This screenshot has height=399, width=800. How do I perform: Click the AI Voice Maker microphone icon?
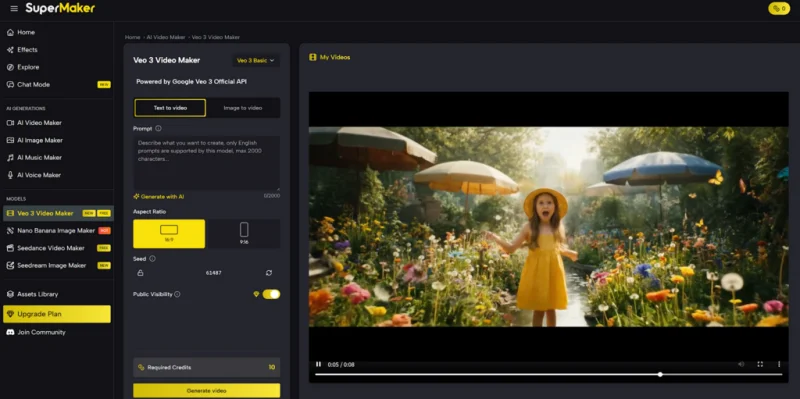coord(10,175)
